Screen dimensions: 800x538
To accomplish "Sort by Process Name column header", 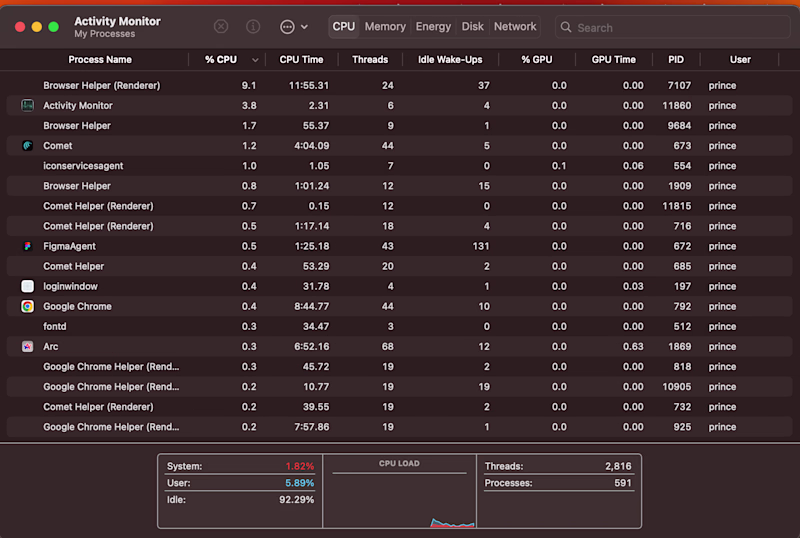I will click(100, 60).
